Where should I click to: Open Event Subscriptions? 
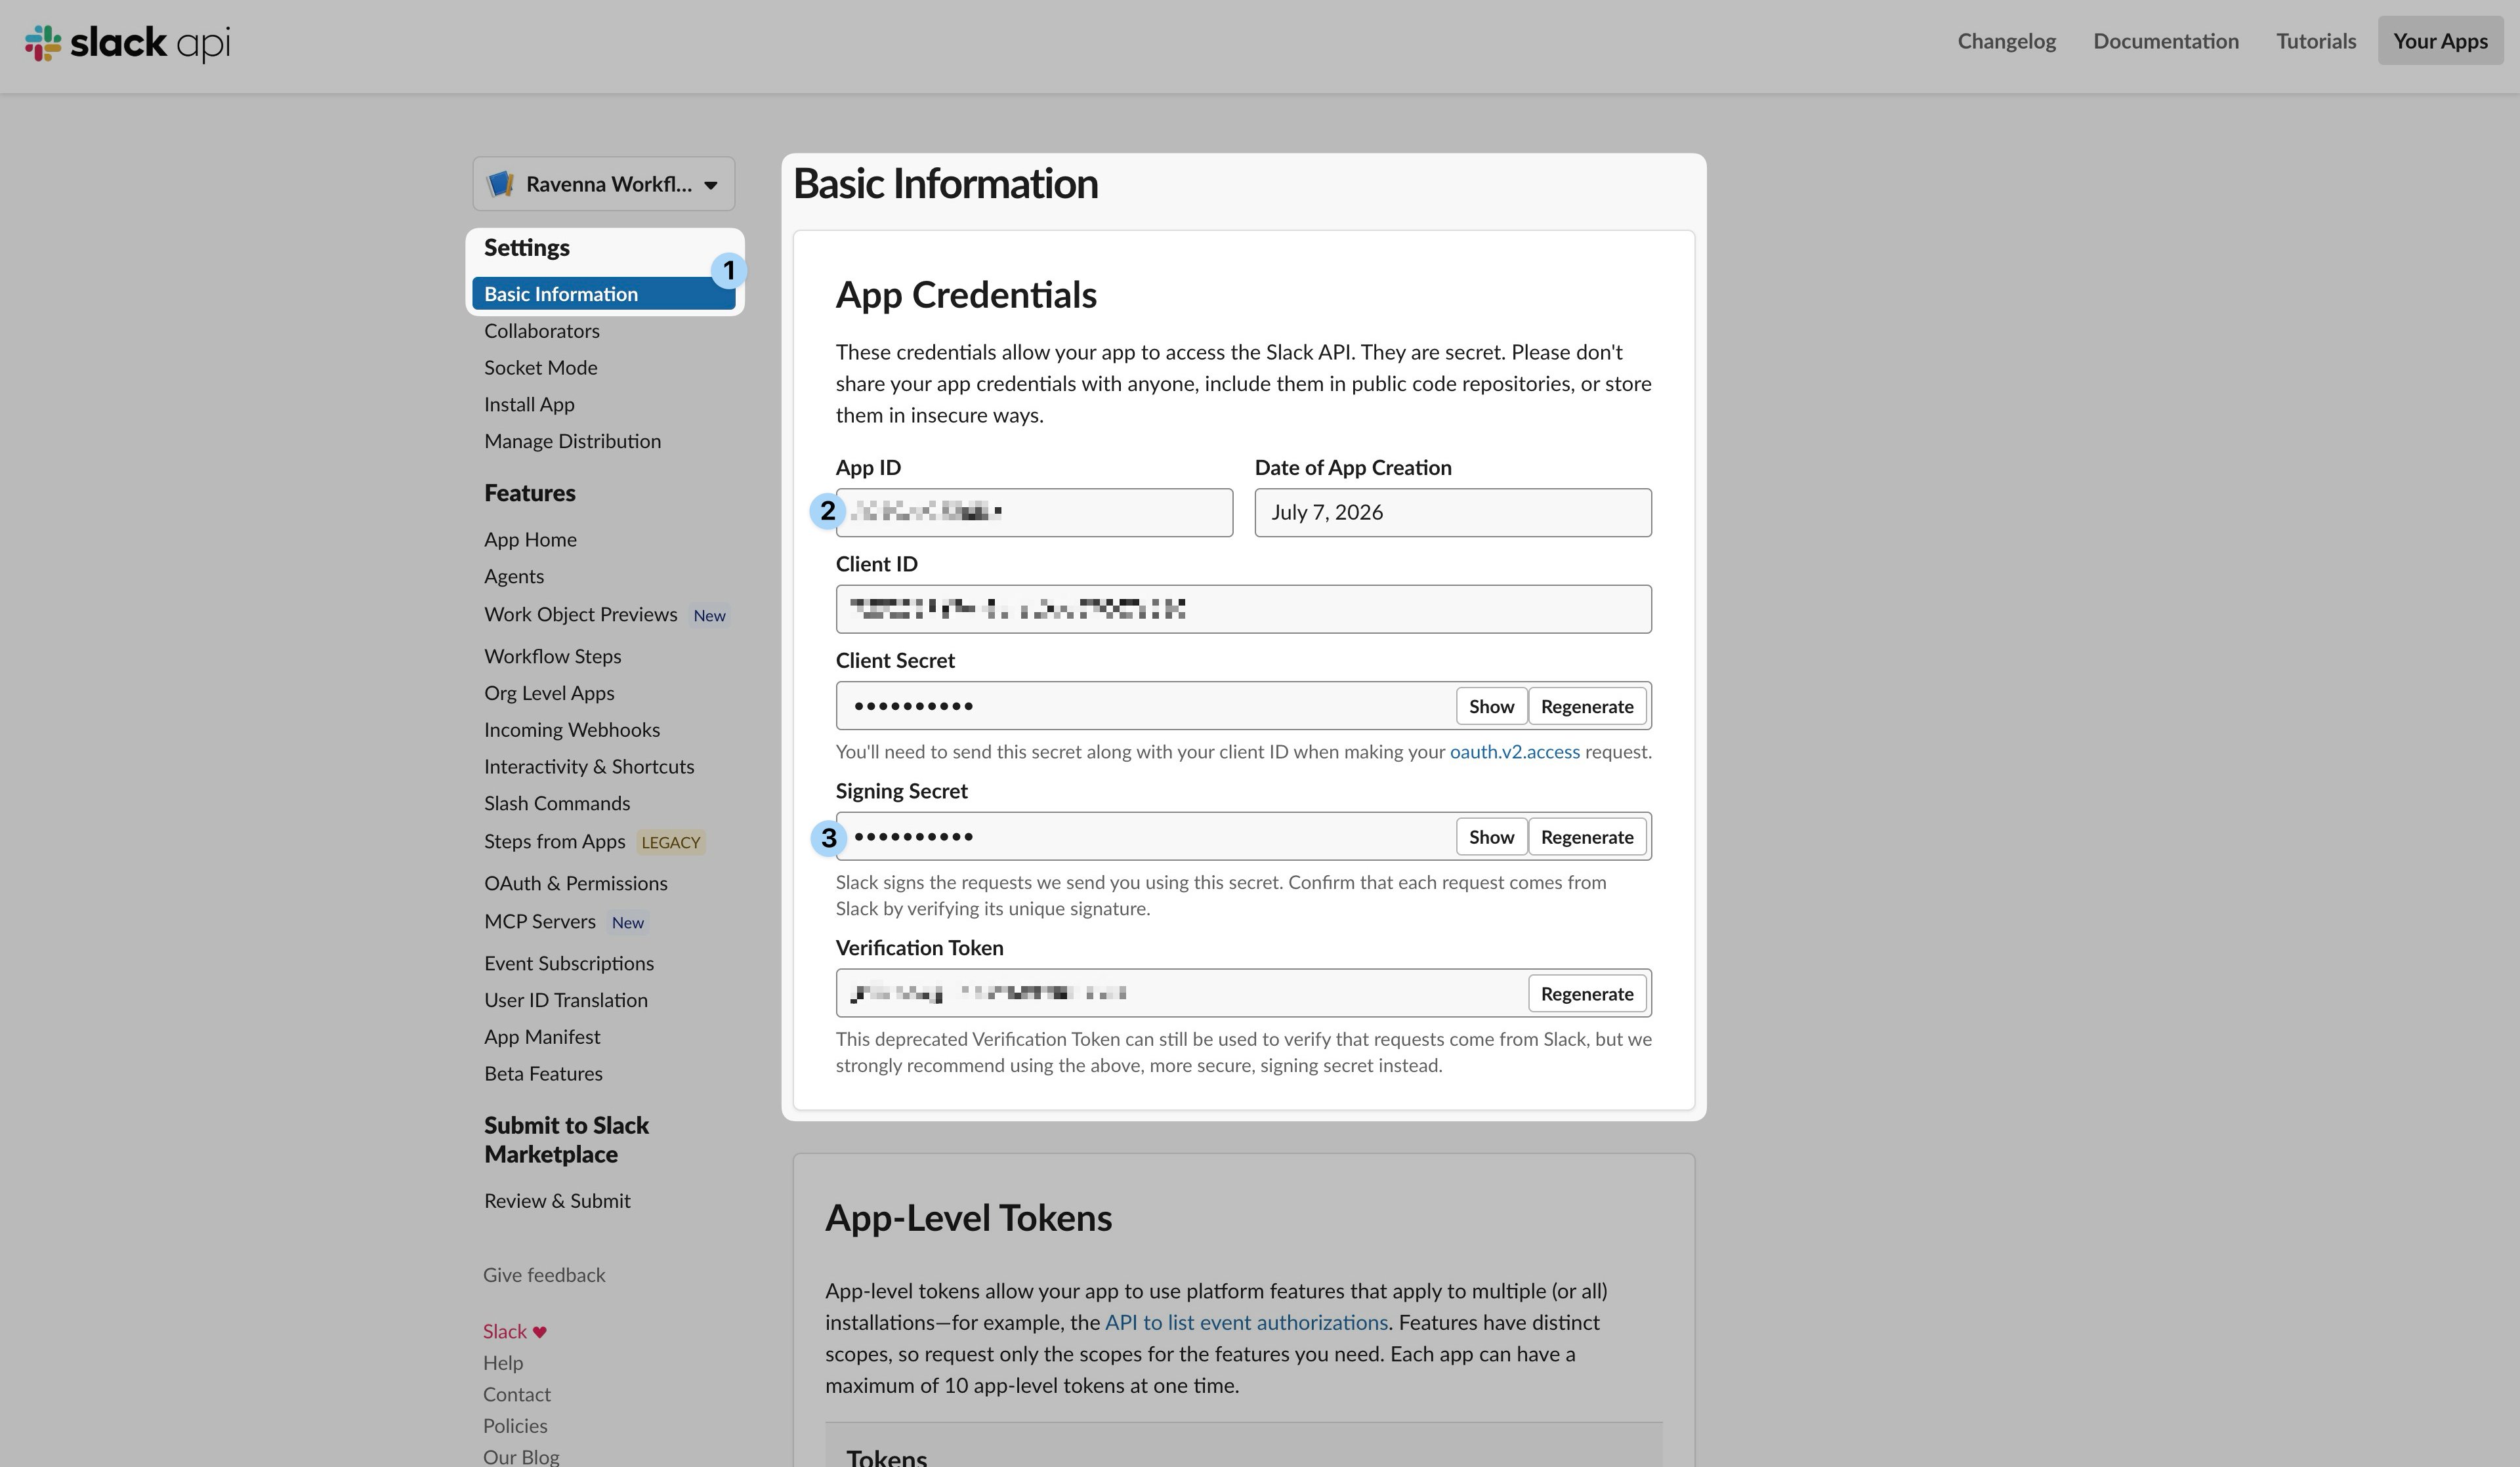point(569,964)
